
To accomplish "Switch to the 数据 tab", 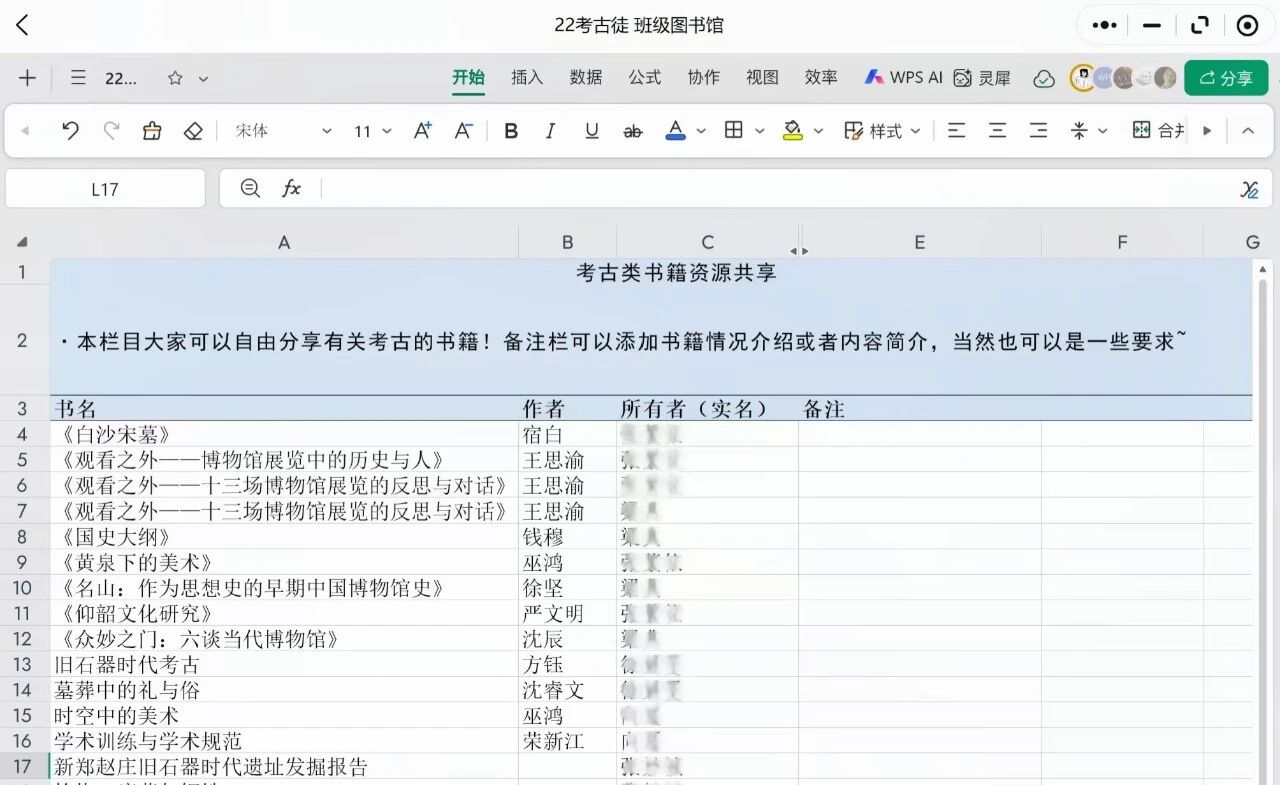I will coord(586,78).
